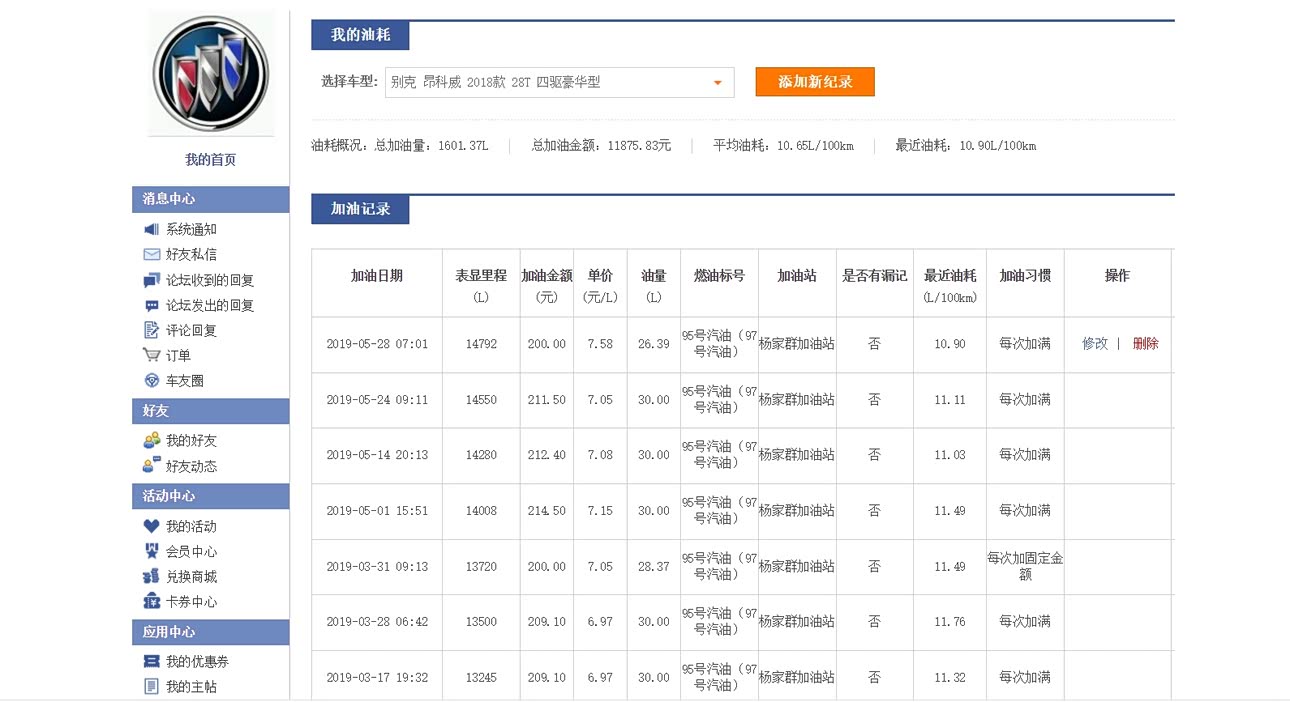Open 会员中心 member center menu item
The image size is (1290, 702).
coord(191,551)
